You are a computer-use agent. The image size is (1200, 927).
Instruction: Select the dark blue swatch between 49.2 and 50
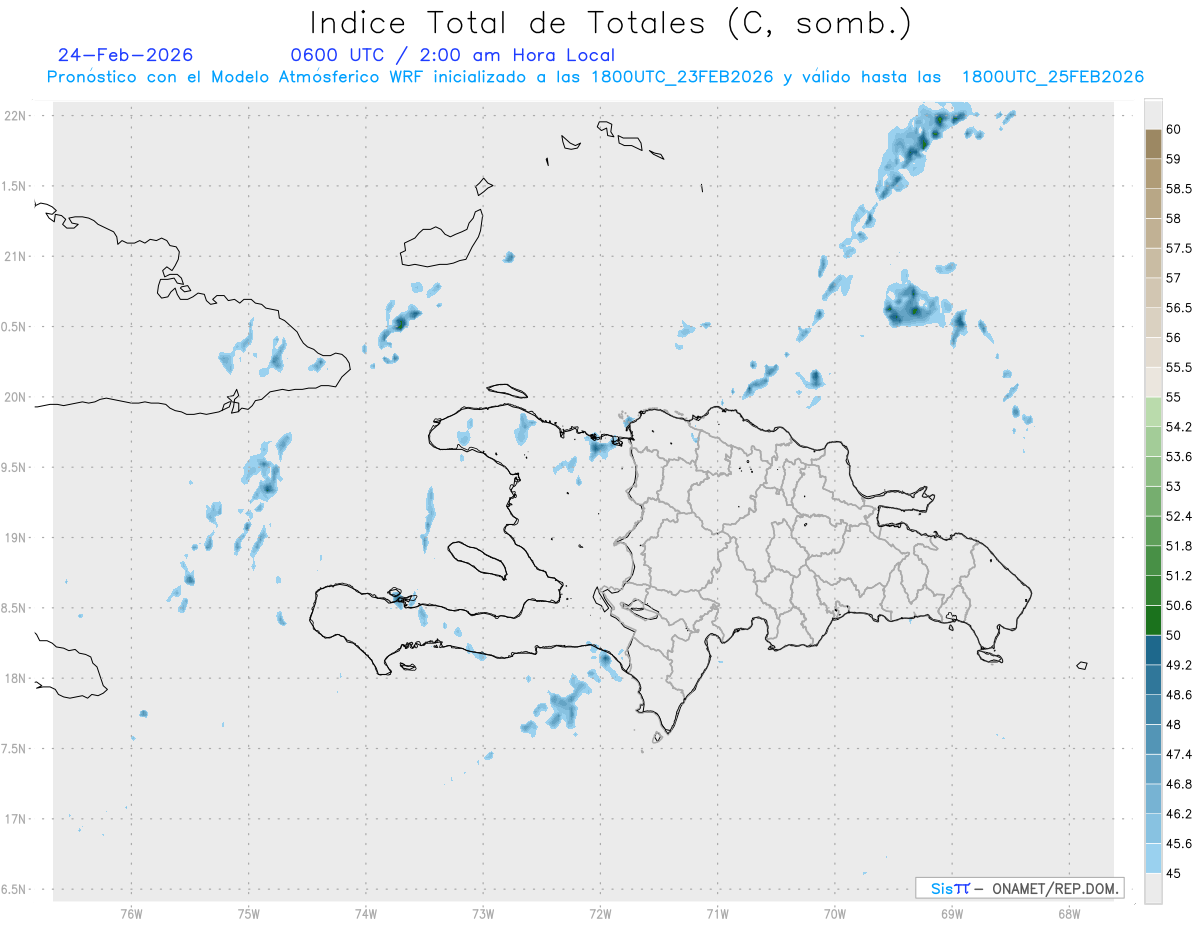coord(1153,650)
